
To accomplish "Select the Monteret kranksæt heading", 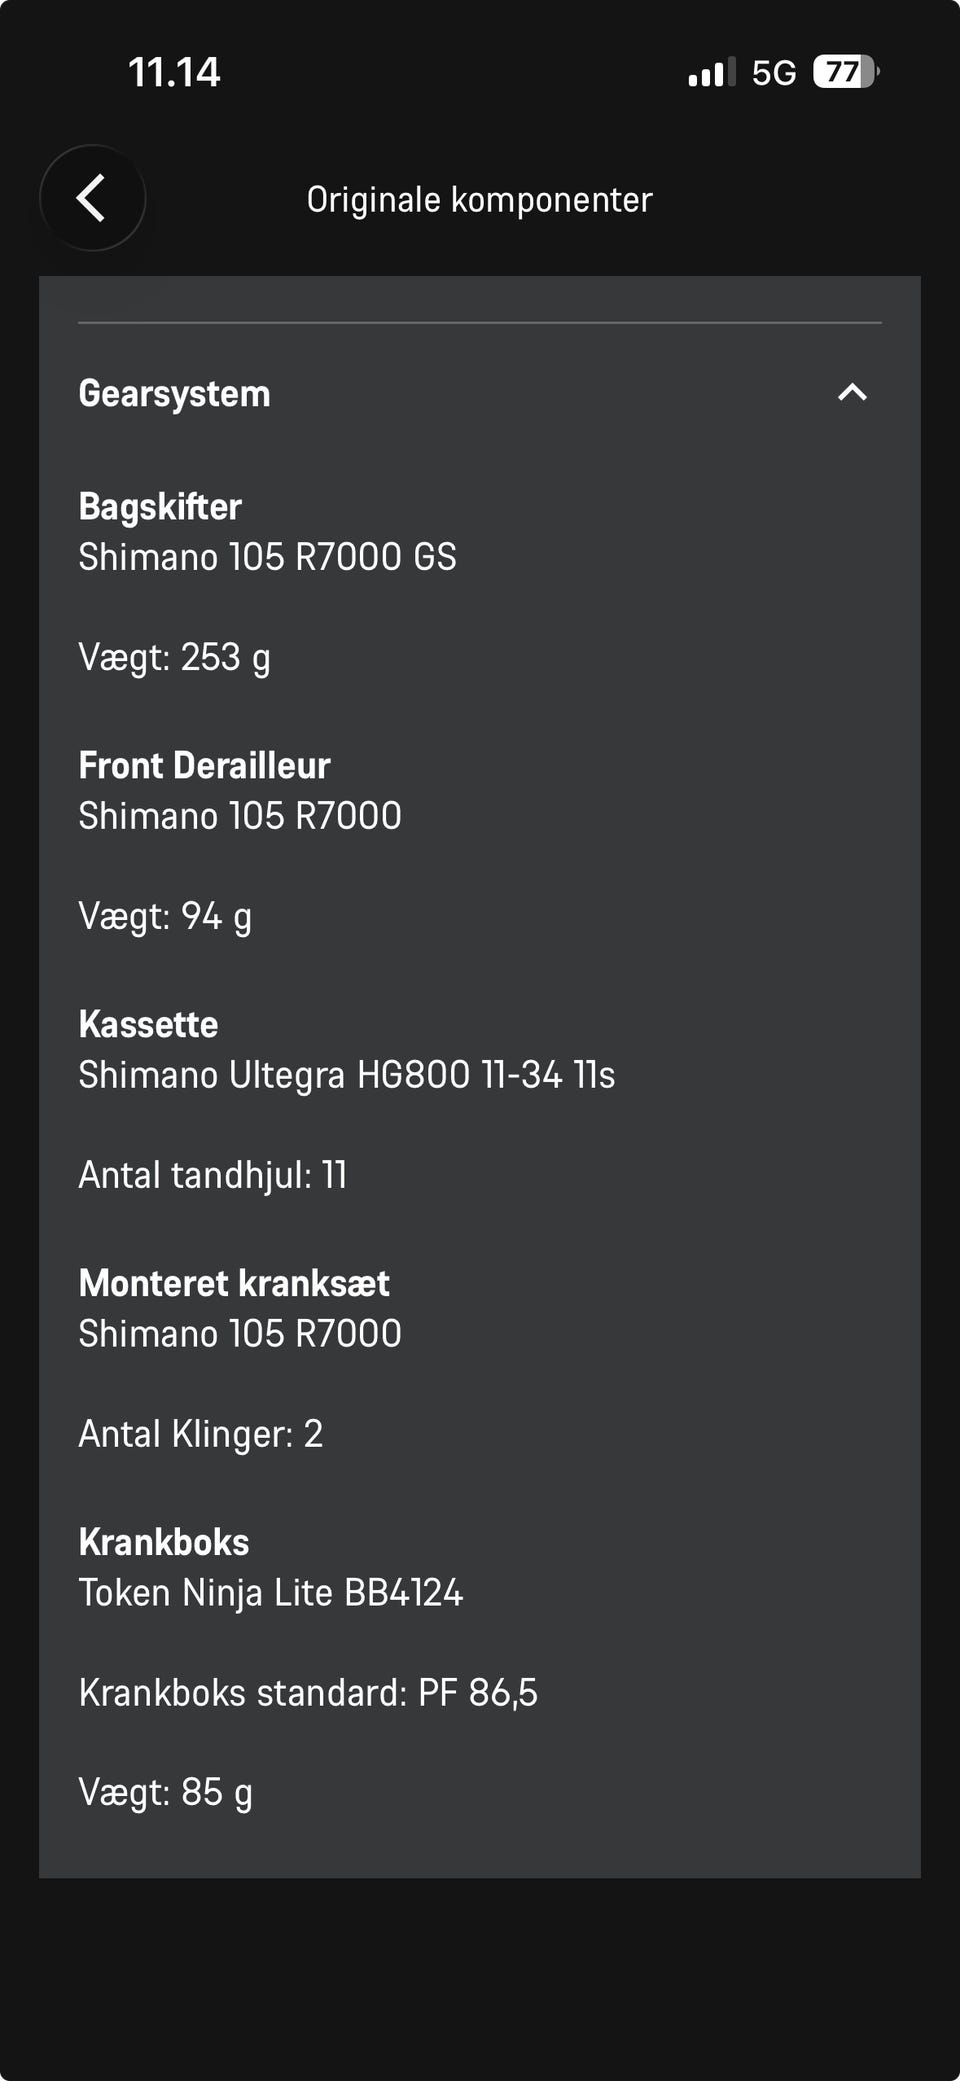I will point(234,1284).
